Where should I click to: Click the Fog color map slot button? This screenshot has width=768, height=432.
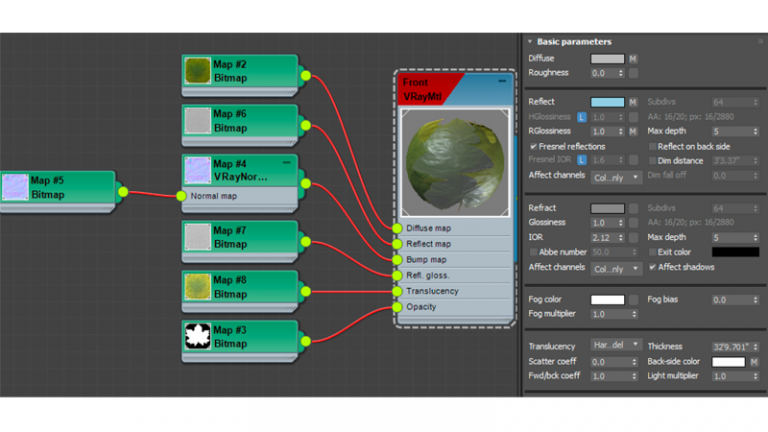(633, 300)
